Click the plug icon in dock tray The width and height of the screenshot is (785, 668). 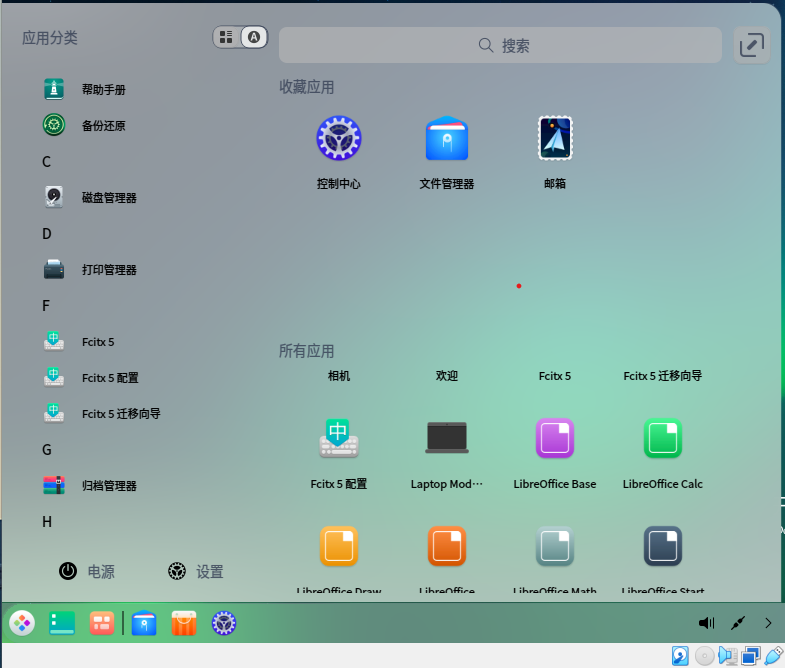tap(738, 623)
